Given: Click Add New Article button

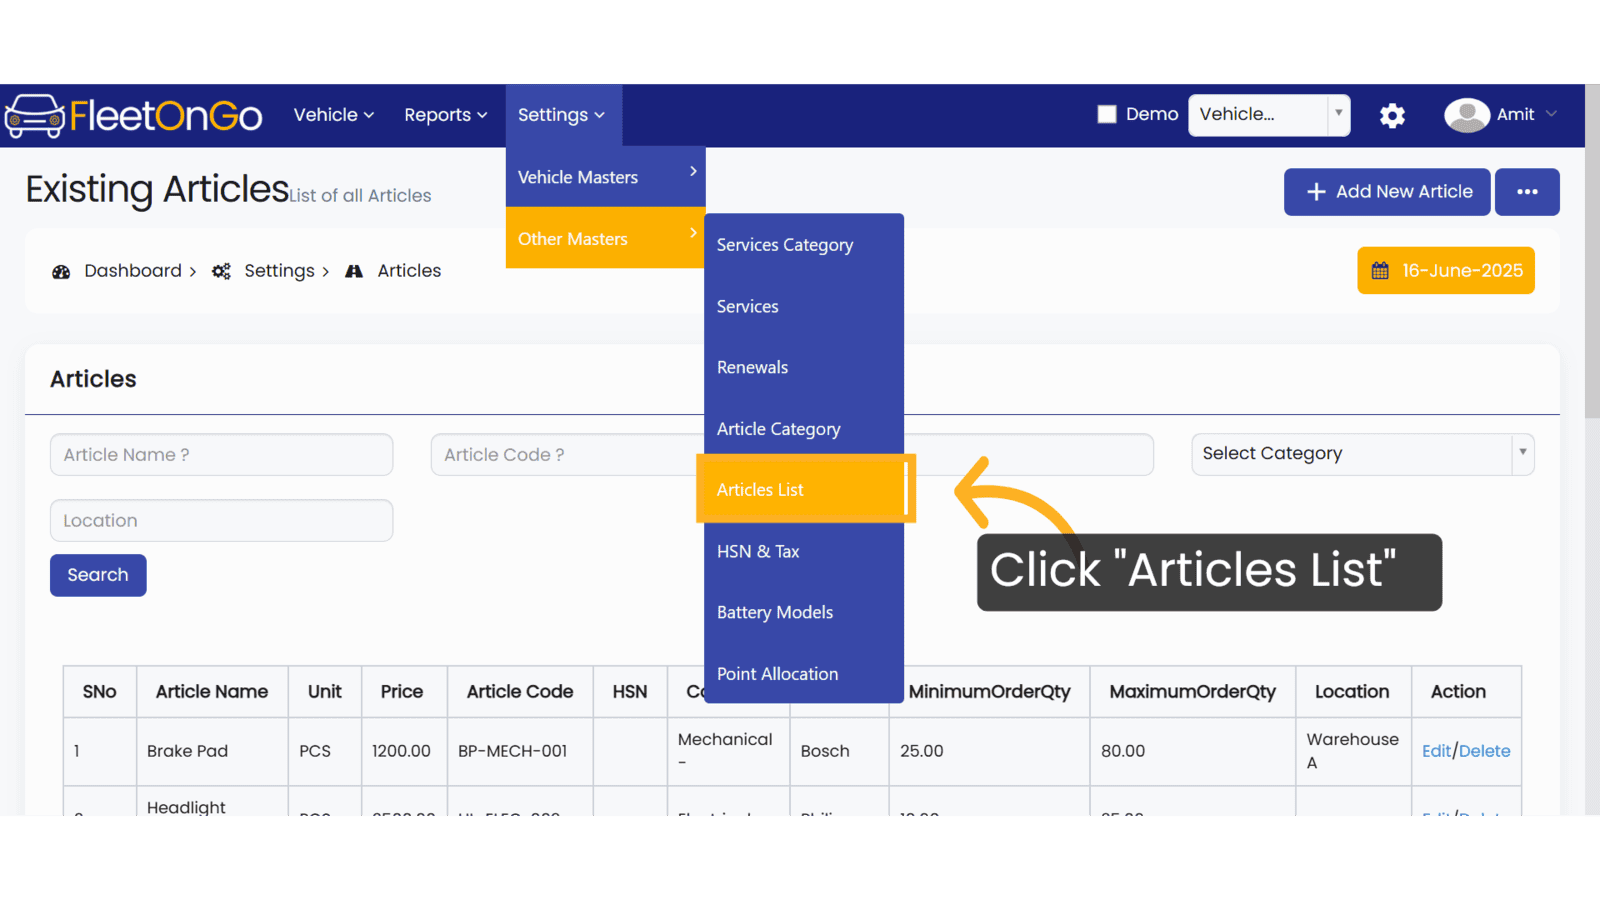Looking at the screenshot, I should [1387, 192].
